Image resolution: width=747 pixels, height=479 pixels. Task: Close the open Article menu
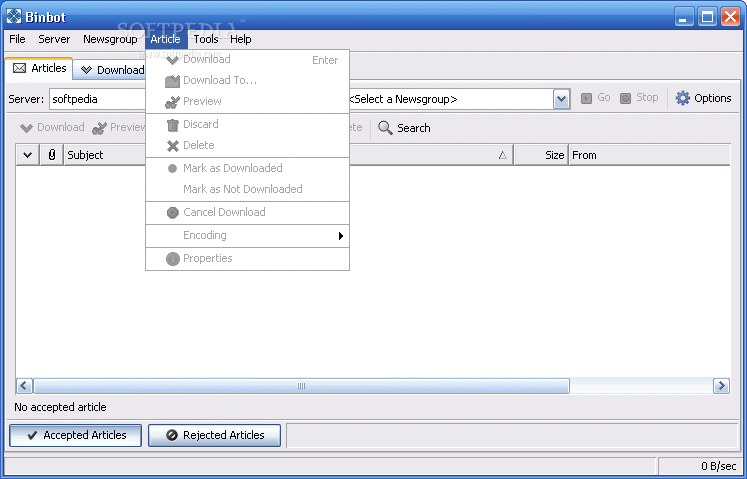point(165,39)
